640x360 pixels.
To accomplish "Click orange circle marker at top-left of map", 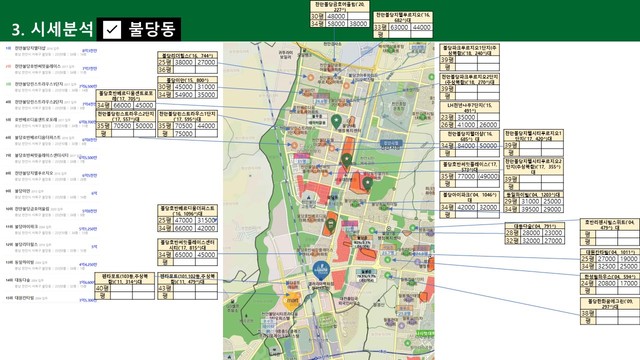I will point(311,77).
